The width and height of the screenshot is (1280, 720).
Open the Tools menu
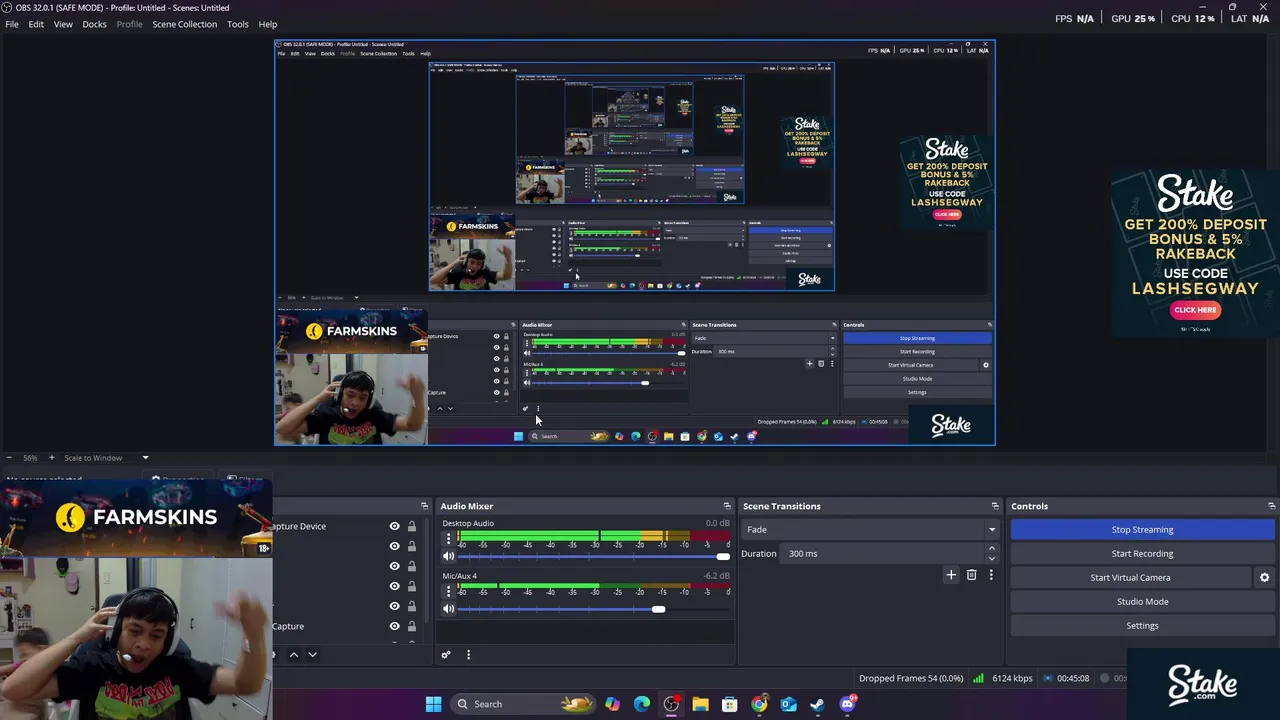[x=237, y=24]
